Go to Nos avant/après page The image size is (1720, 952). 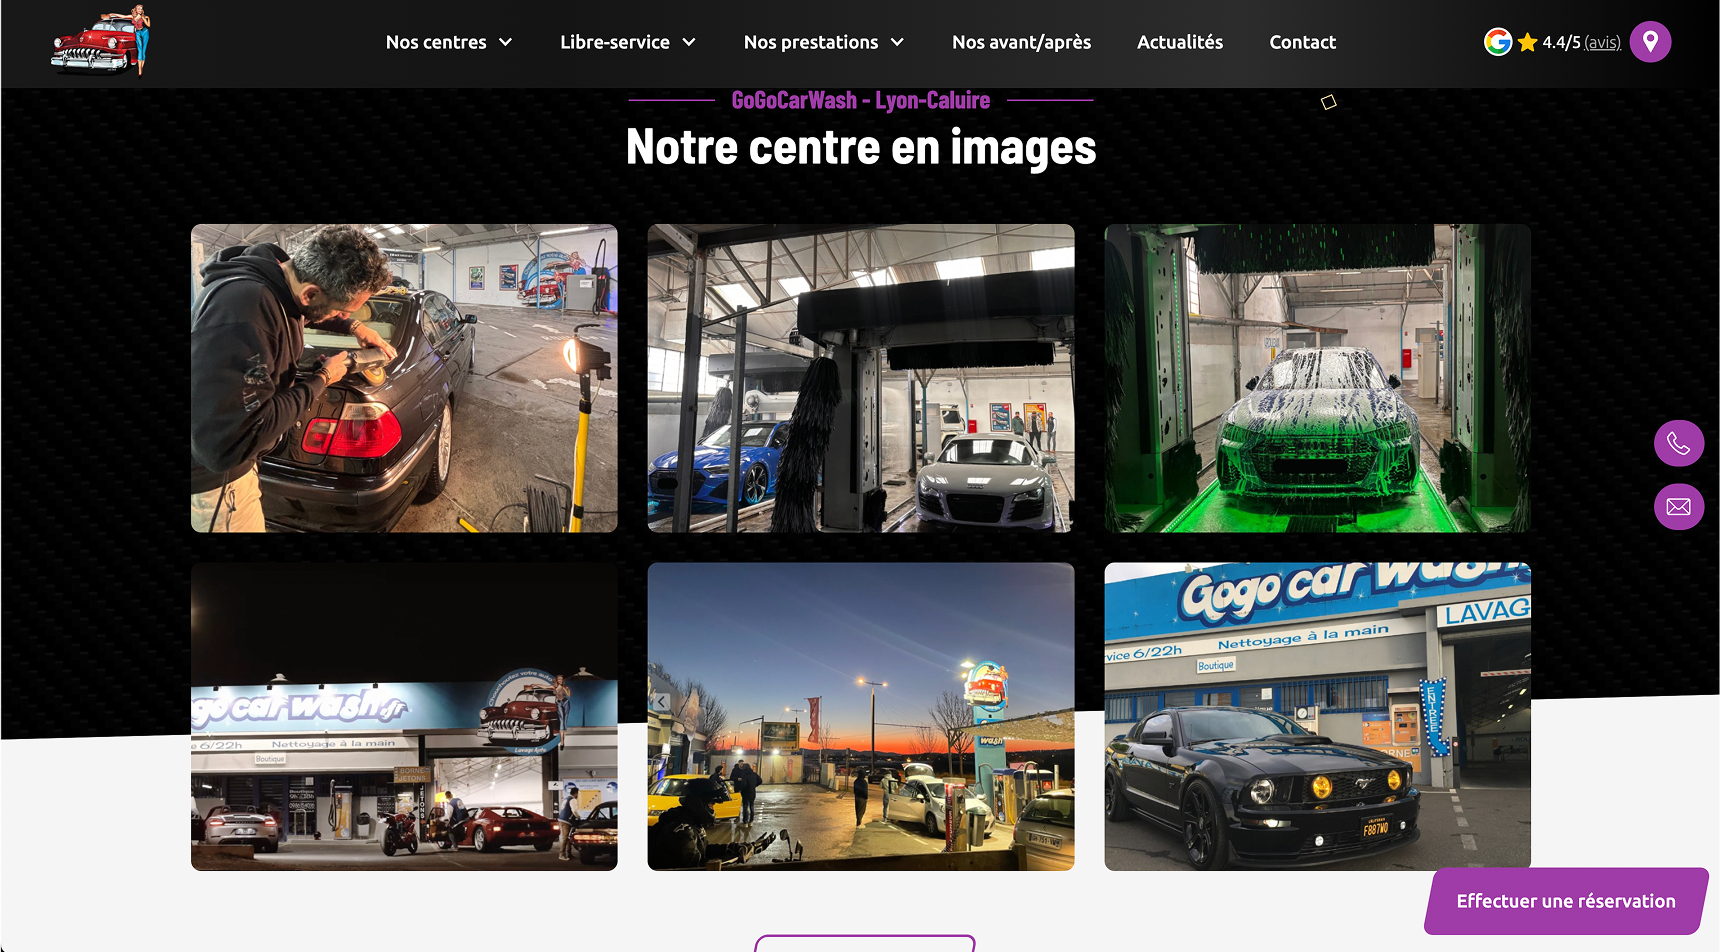[1021, 42]
